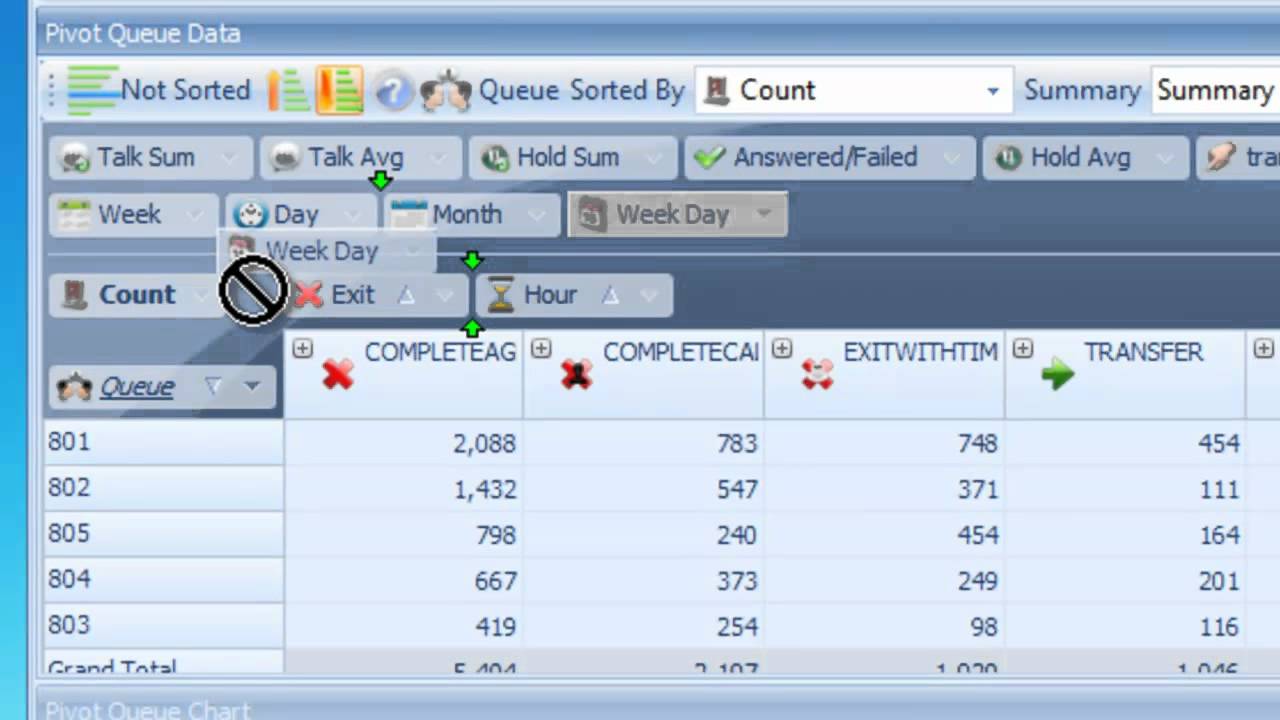Open Queue field filter dropdown arrow
Screen dimensions: 1280x720
click(x=252, y=386)
